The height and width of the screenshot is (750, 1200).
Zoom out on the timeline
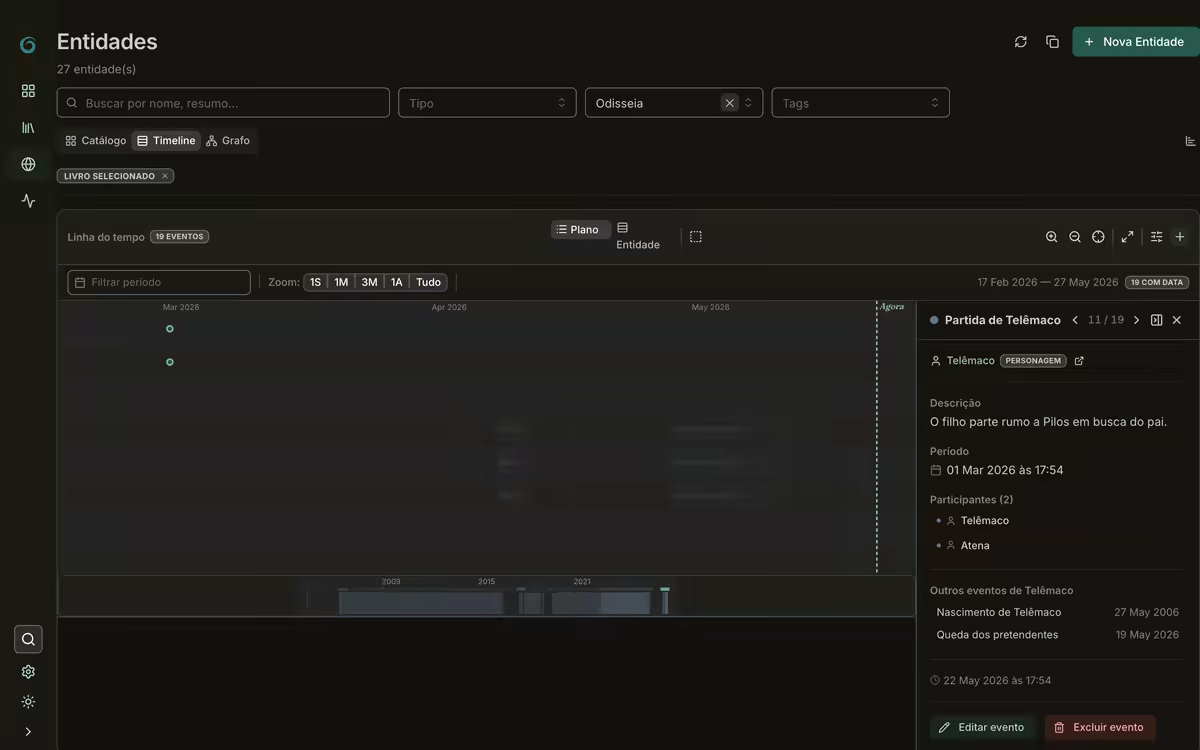[1075, 237]
